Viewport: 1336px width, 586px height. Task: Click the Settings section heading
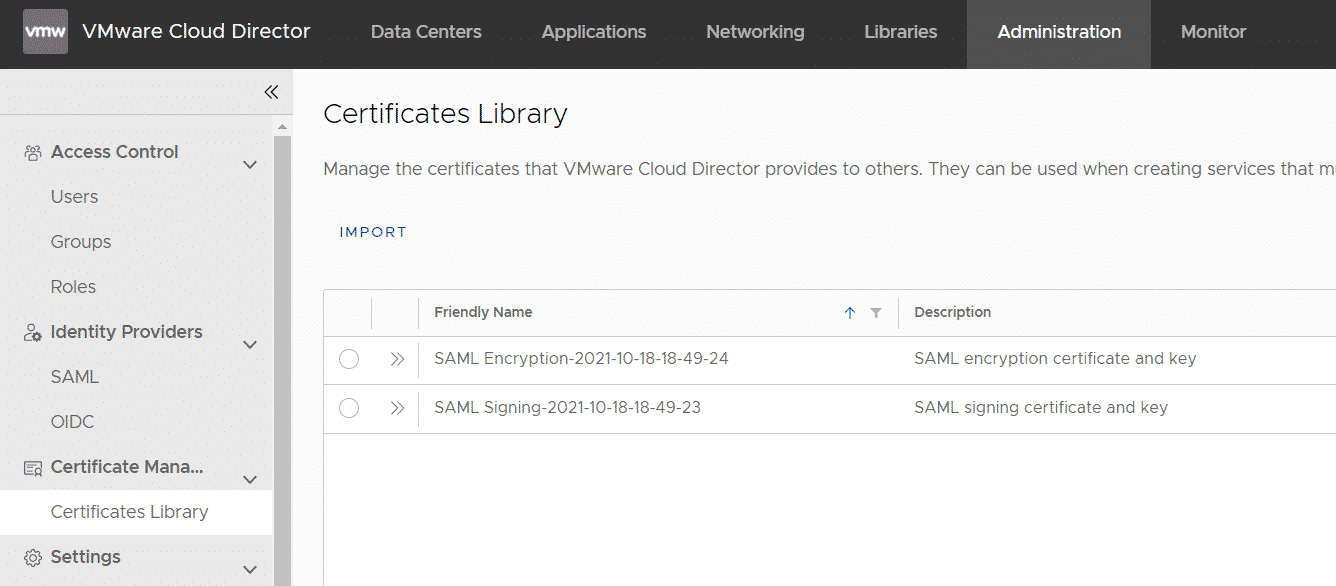point(86,557)
